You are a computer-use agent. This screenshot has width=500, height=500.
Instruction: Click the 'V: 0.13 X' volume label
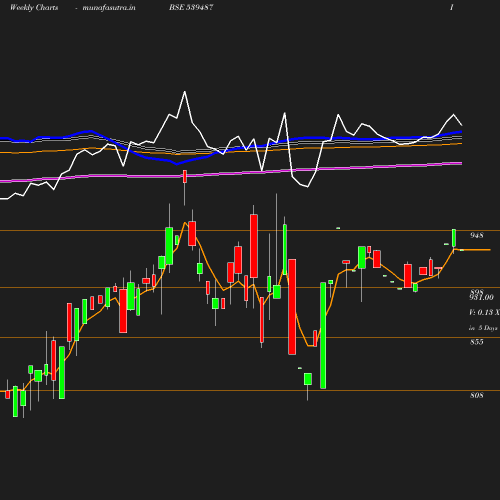[484, 312]
